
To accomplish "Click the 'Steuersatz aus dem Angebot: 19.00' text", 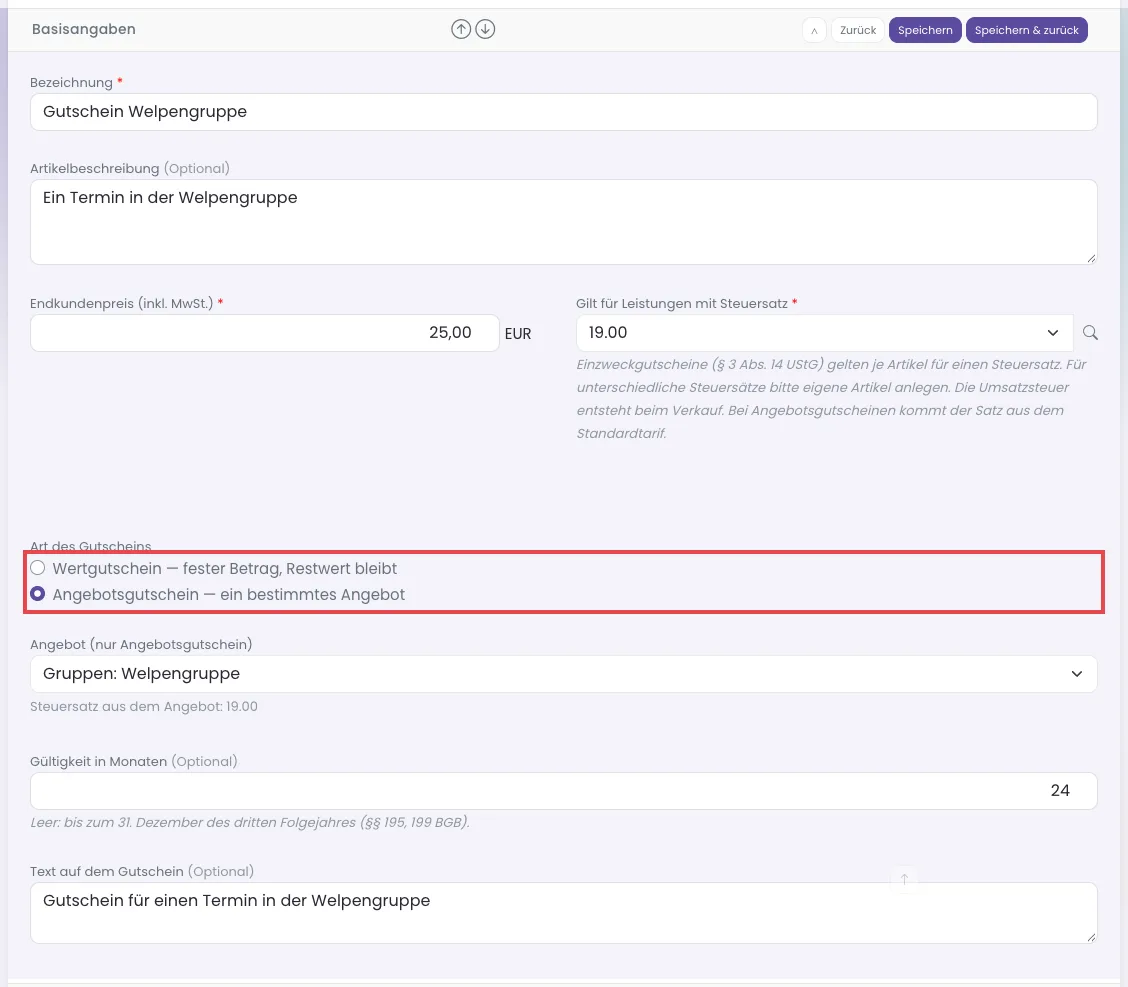I will (144, 706).
